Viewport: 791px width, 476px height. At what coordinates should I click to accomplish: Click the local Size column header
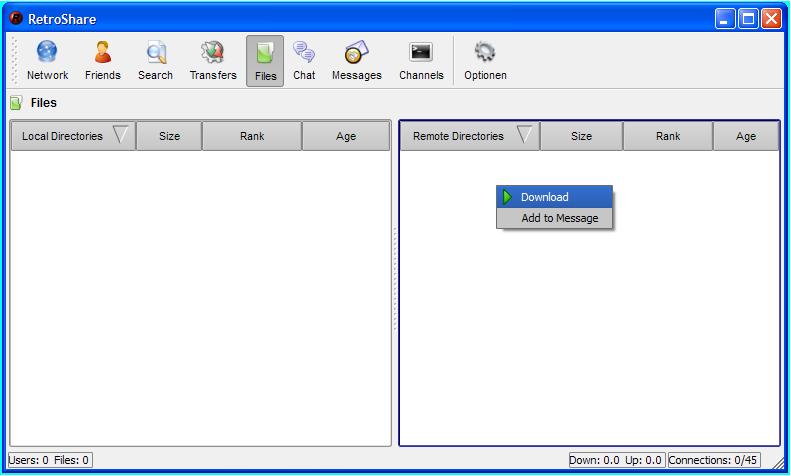click(x=170, y=136)
